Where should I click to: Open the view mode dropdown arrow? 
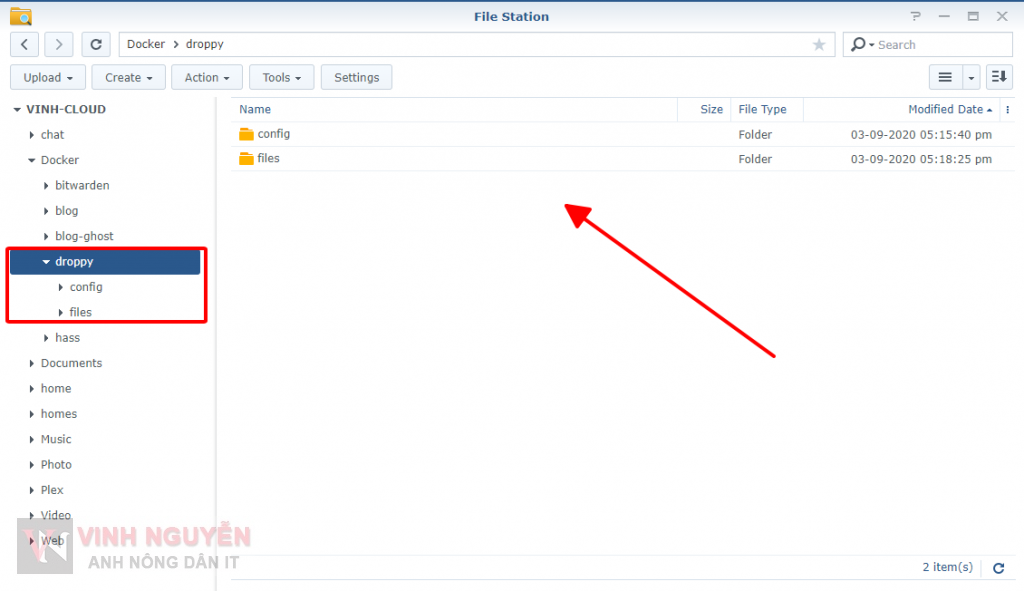point(971,77)
